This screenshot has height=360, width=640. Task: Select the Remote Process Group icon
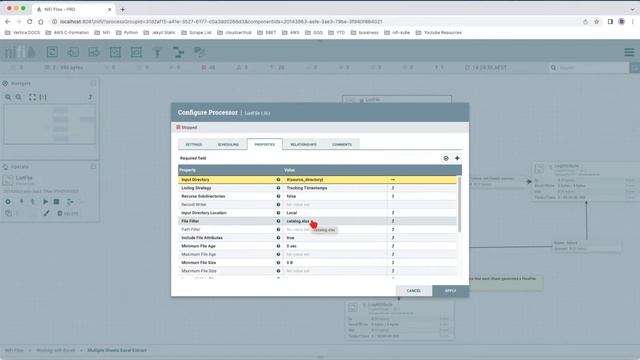coord(136,52)
